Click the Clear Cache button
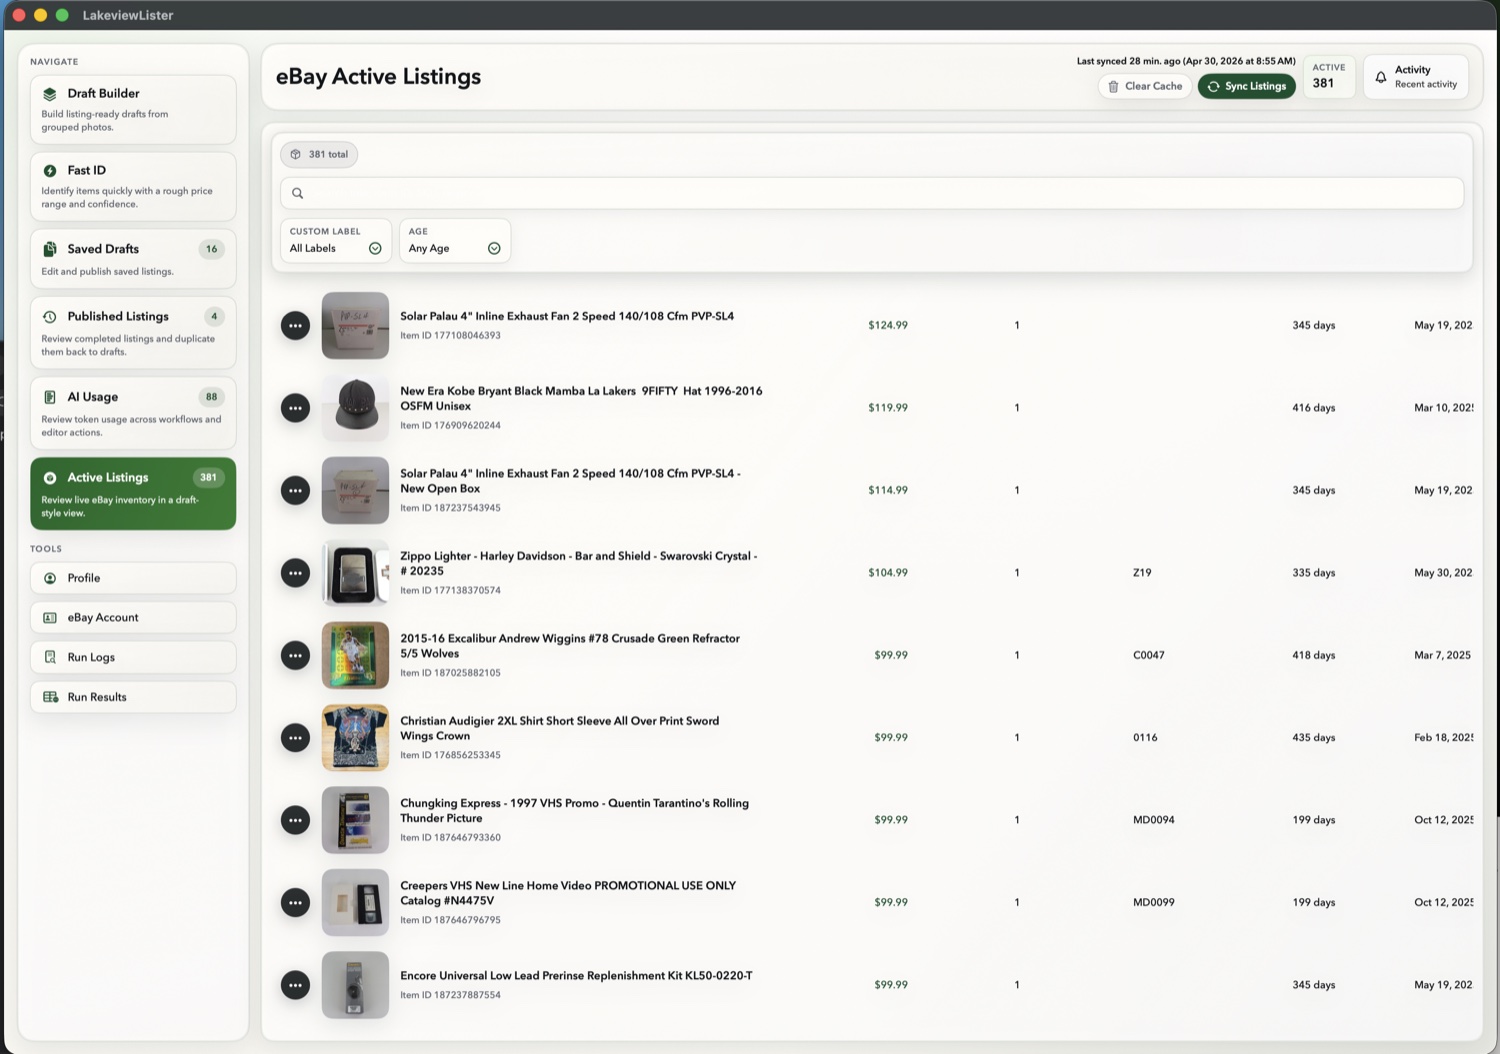The height and width of the screenshot is (1054, 1500). [x=1144, y=87]
